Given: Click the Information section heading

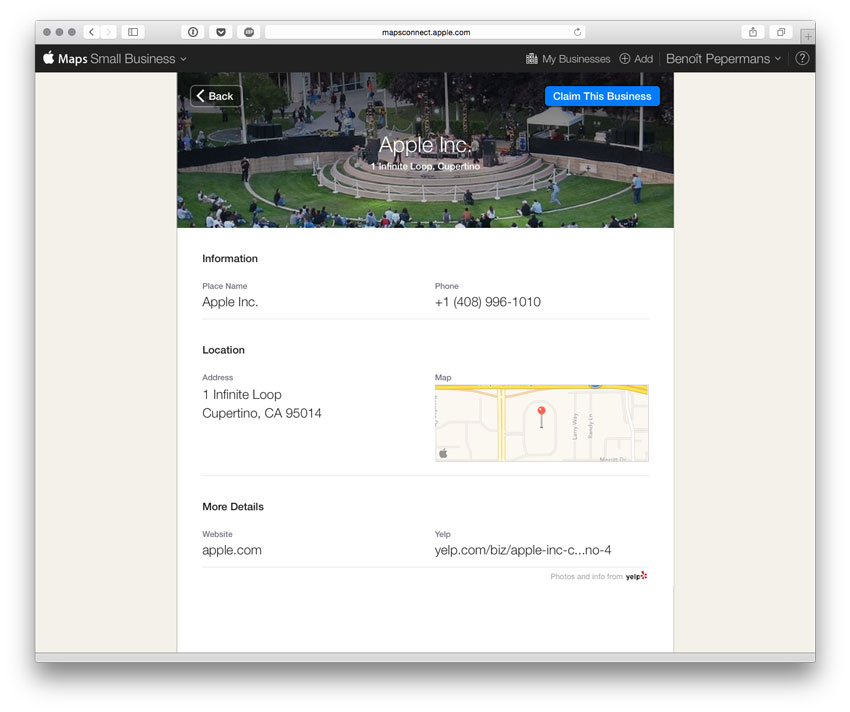Looking at the screenshot, I should pyautogui.click(x=230, y=259).
